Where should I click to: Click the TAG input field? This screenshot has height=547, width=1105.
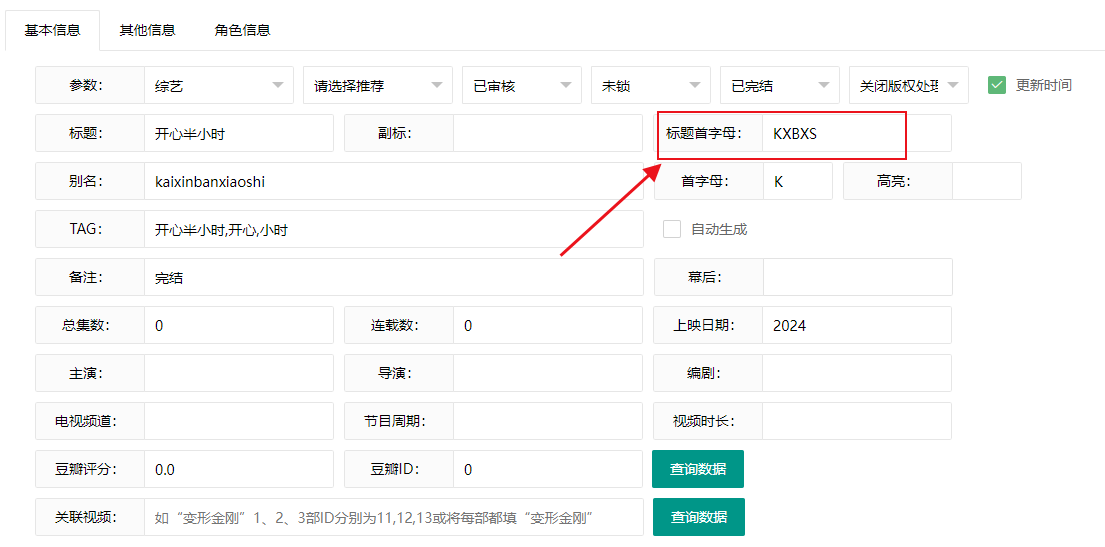393,229
